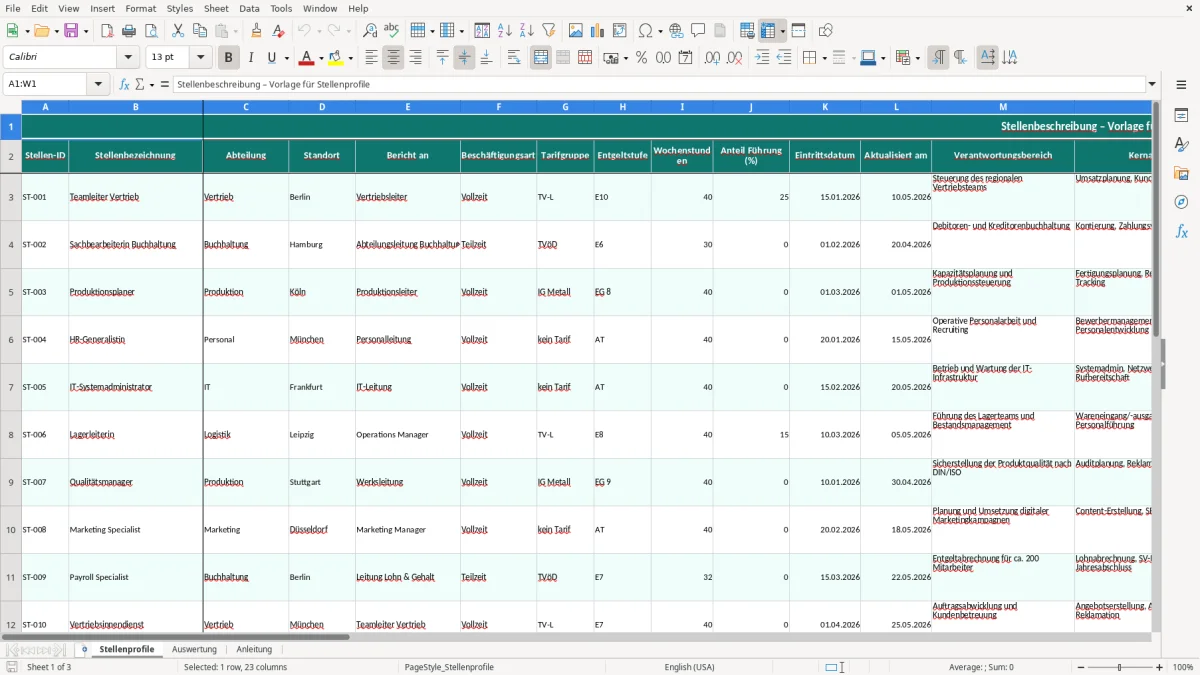
Task: Toggle Align Right
Action: tap(415, 58)
